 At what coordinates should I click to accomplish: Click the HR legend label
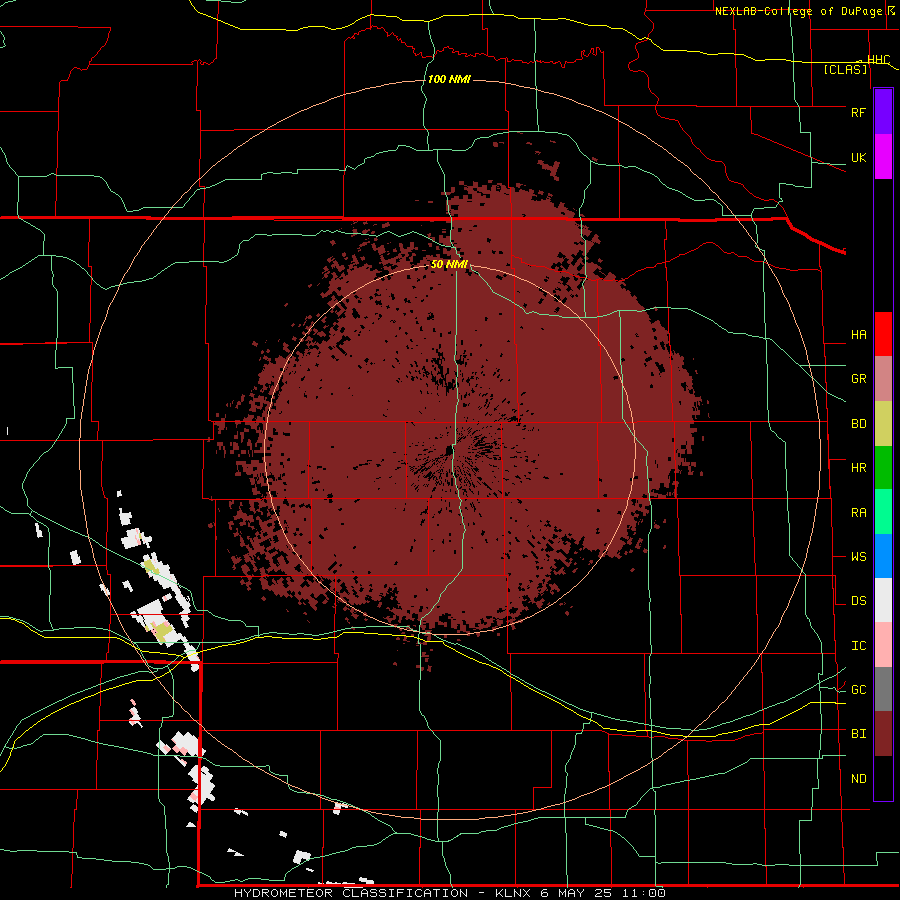pyautogui.click(x=858, y=468)
